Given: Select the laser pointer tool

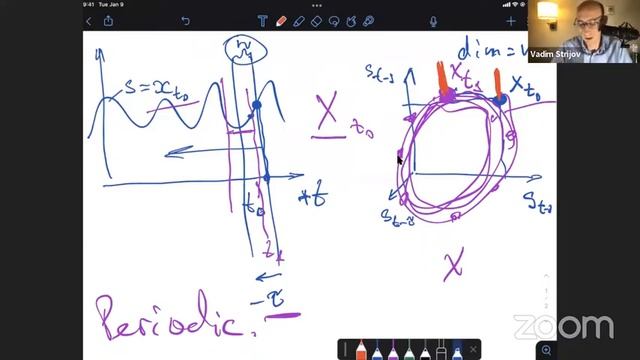Looking at the screenshot, I should (369, 21).
